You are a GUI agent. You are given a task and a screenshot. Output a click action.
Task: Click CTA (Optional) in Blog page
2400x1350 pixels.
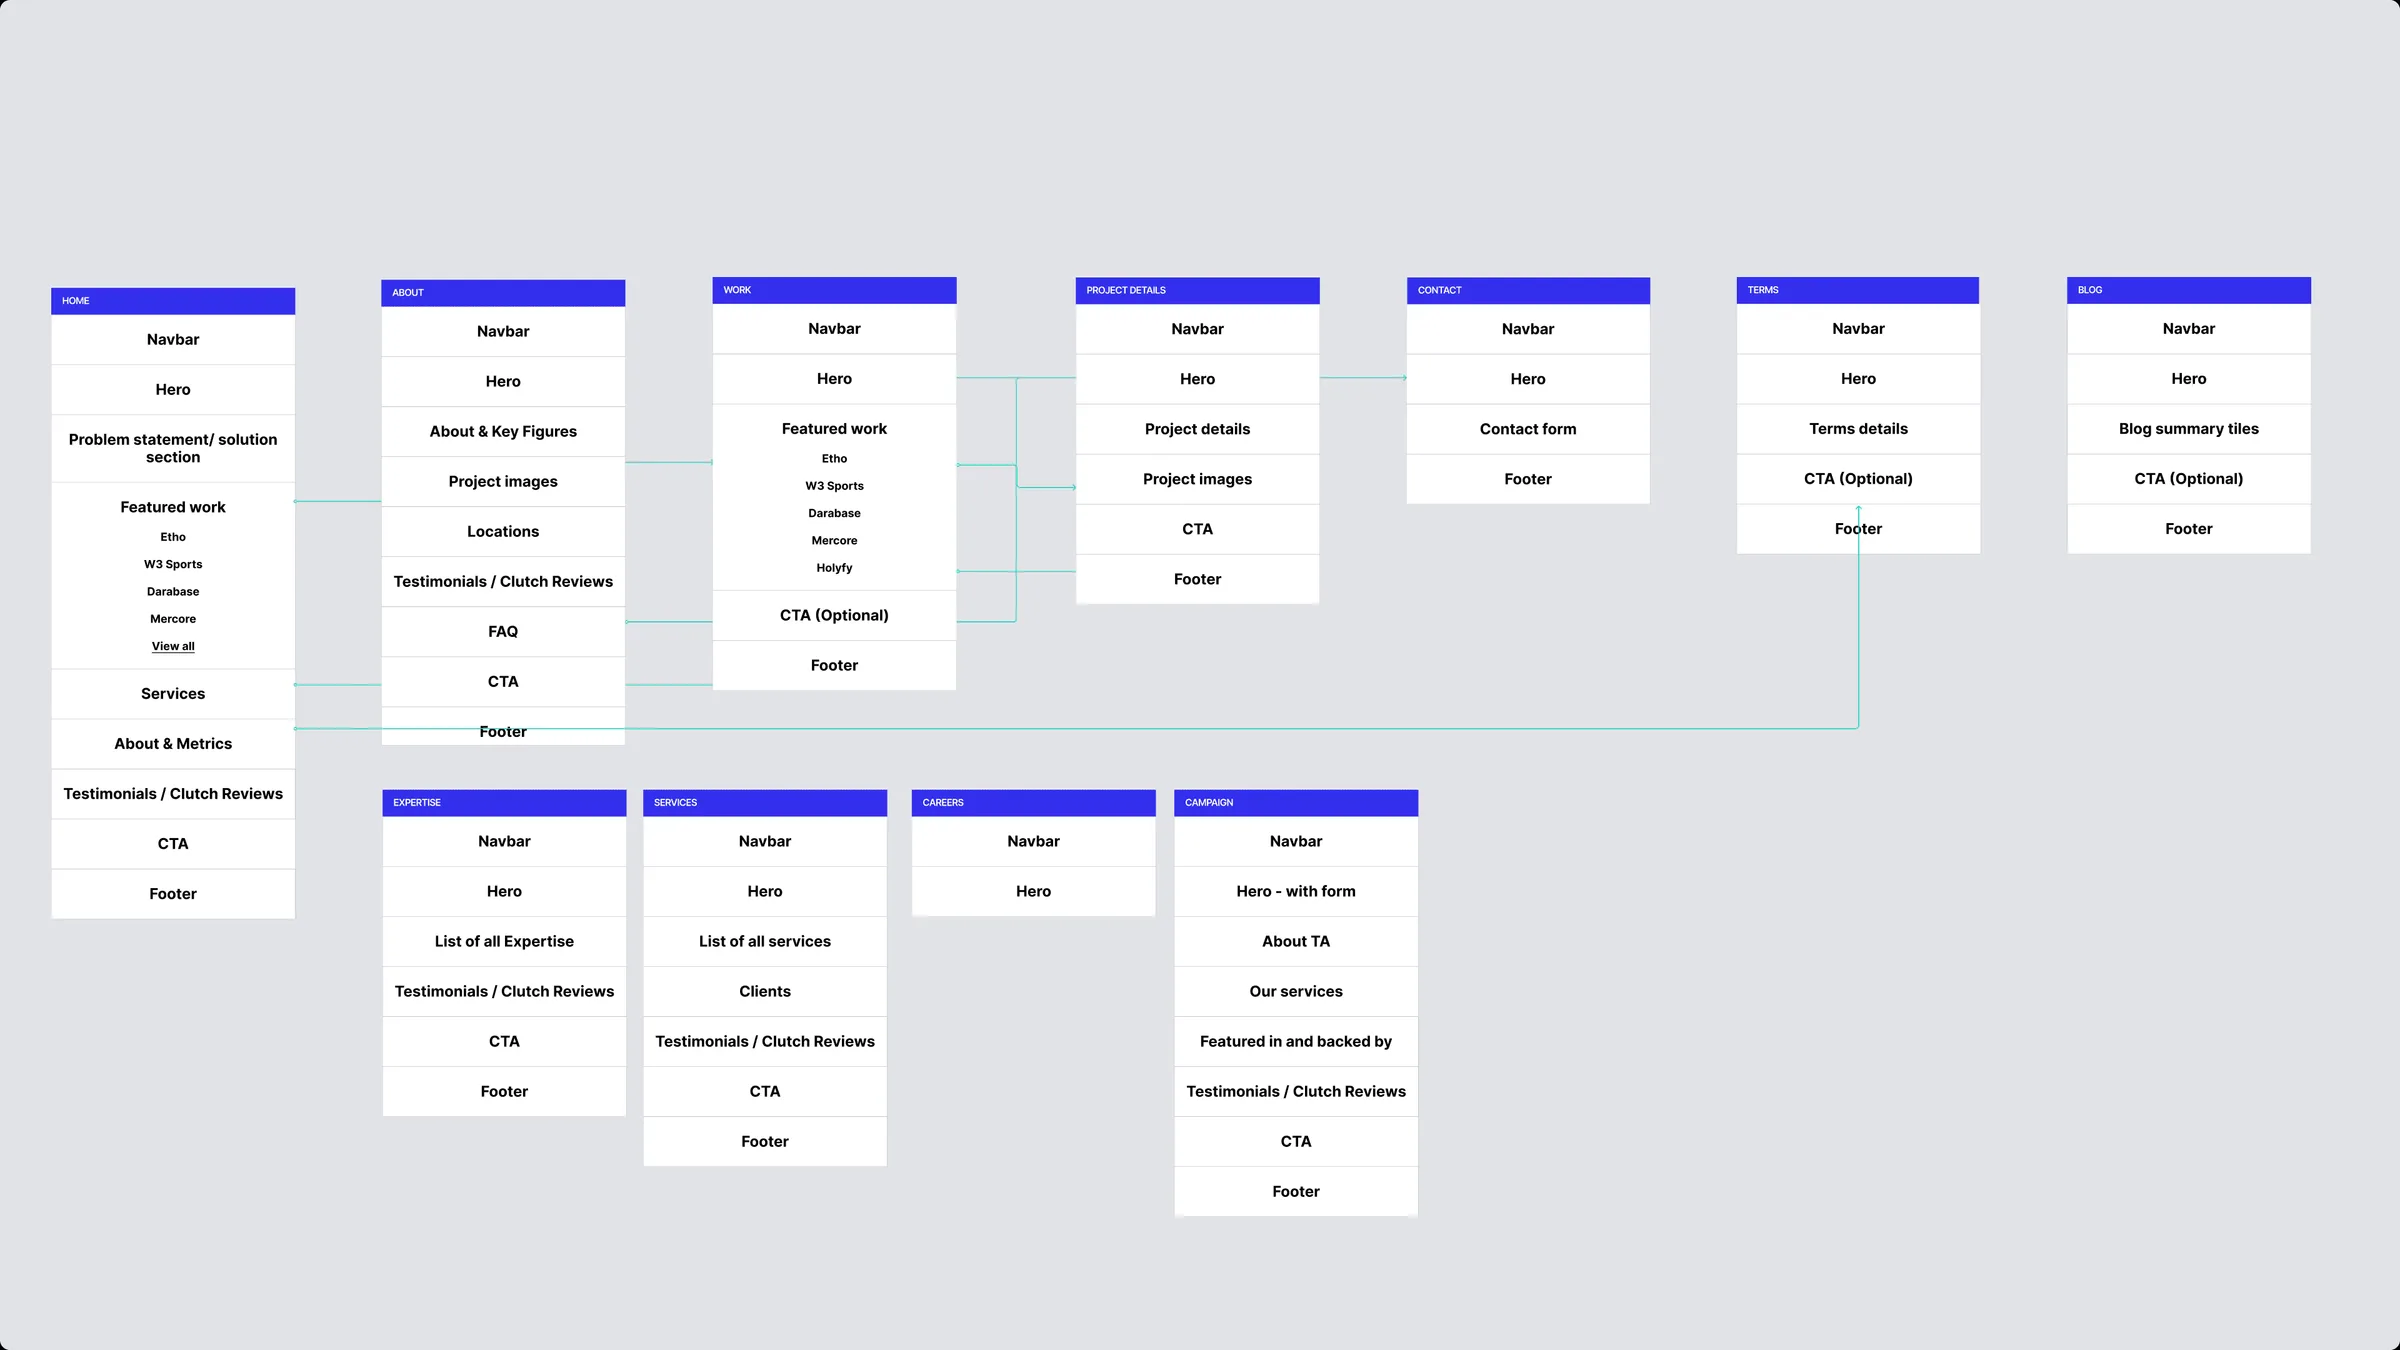[2189, 479]
